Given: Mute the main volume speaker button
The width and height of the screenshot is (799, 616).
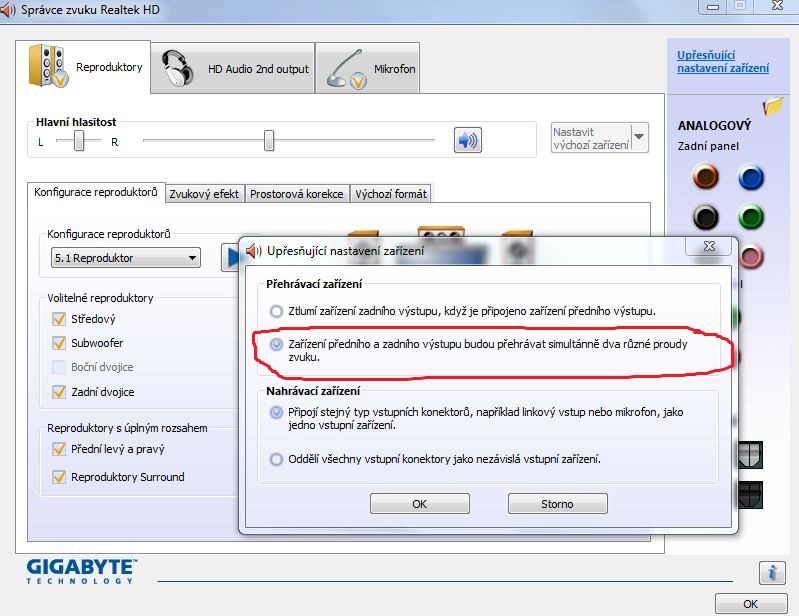Looking at the screenshot, I should (x=467, y=140).
